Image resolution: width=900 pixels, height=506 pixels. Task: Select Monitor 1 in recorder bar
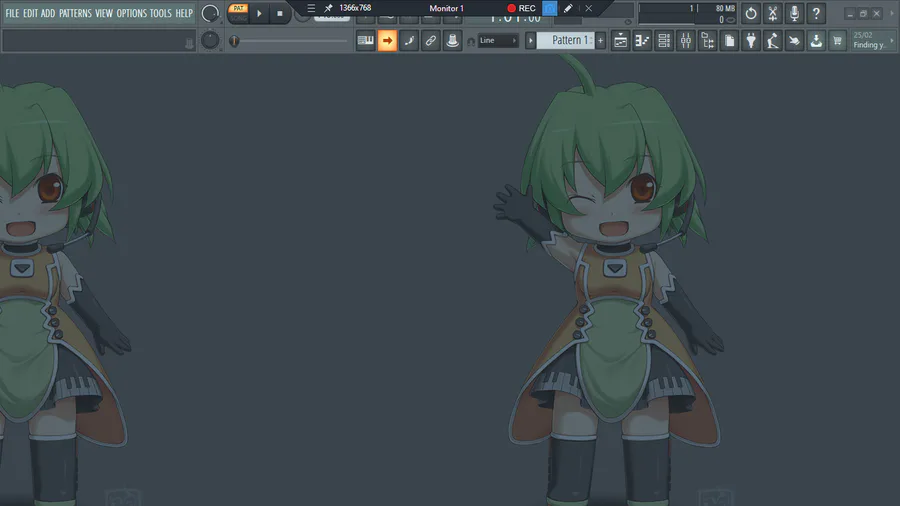click(x=447, y=8)
